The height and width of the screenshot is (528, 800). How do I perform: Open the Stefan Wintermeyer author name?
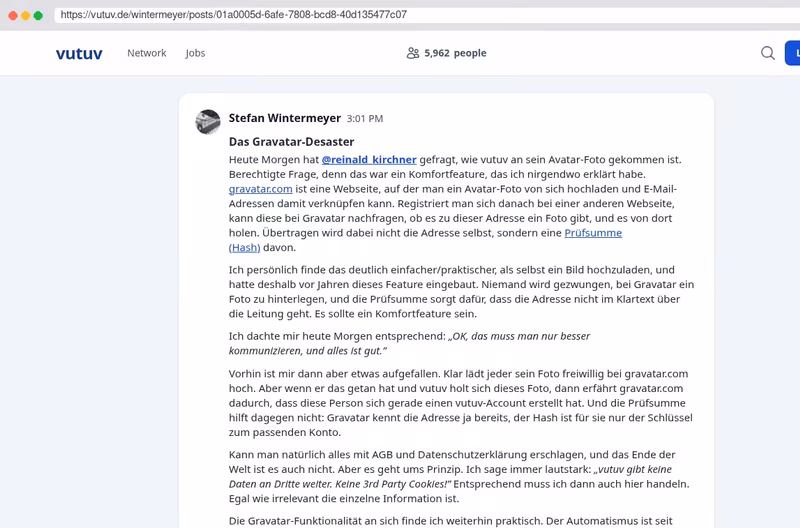(285, 118)
